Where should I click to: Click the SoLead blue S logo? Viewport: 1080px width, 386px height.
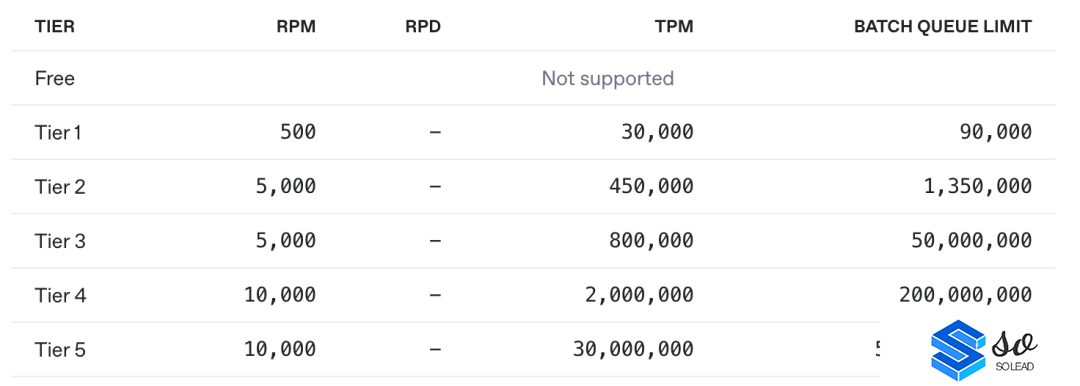click(x=959, y=347)
